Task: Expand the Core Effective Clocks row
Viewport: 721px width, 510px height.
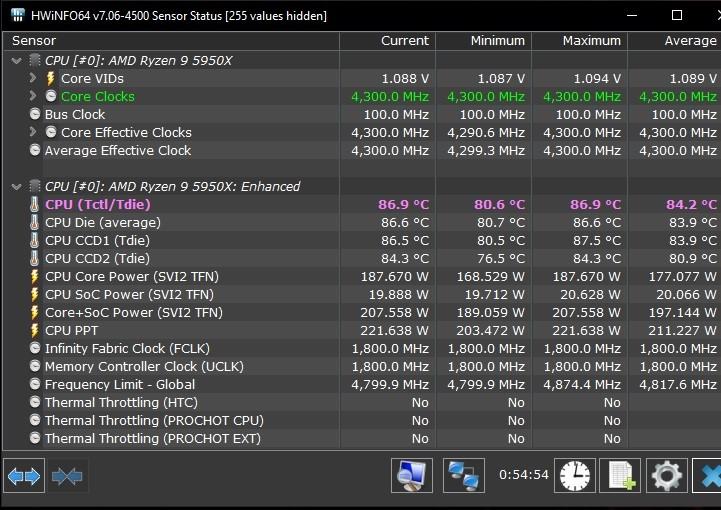Action: [33, 132]
